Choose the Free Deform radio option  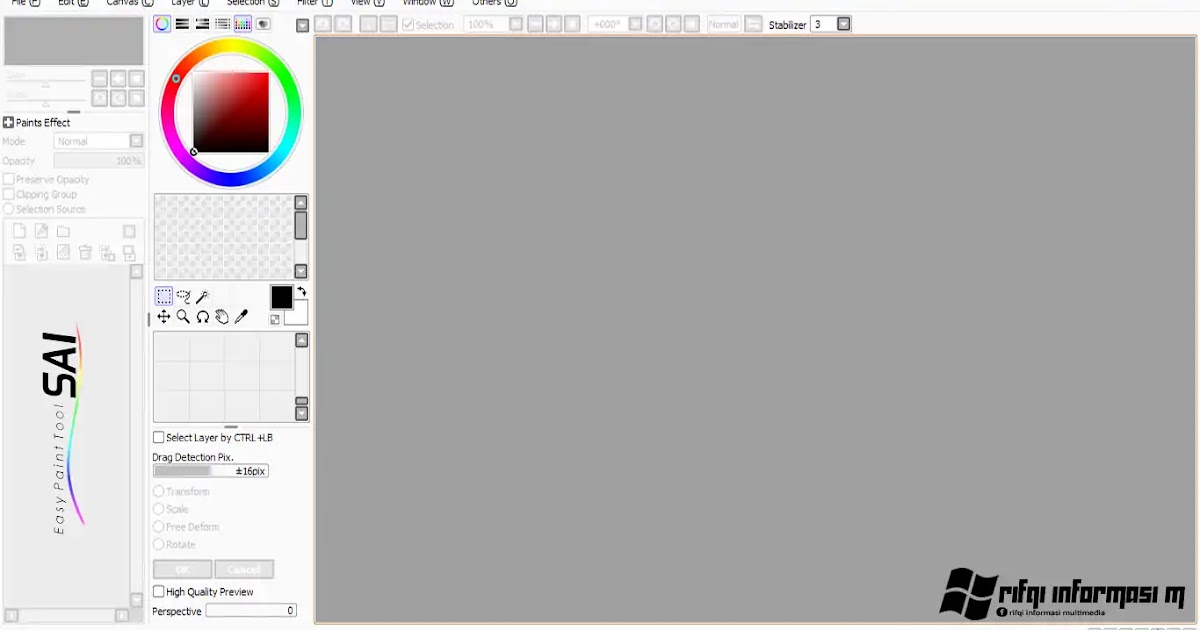(x=158, y=527)
